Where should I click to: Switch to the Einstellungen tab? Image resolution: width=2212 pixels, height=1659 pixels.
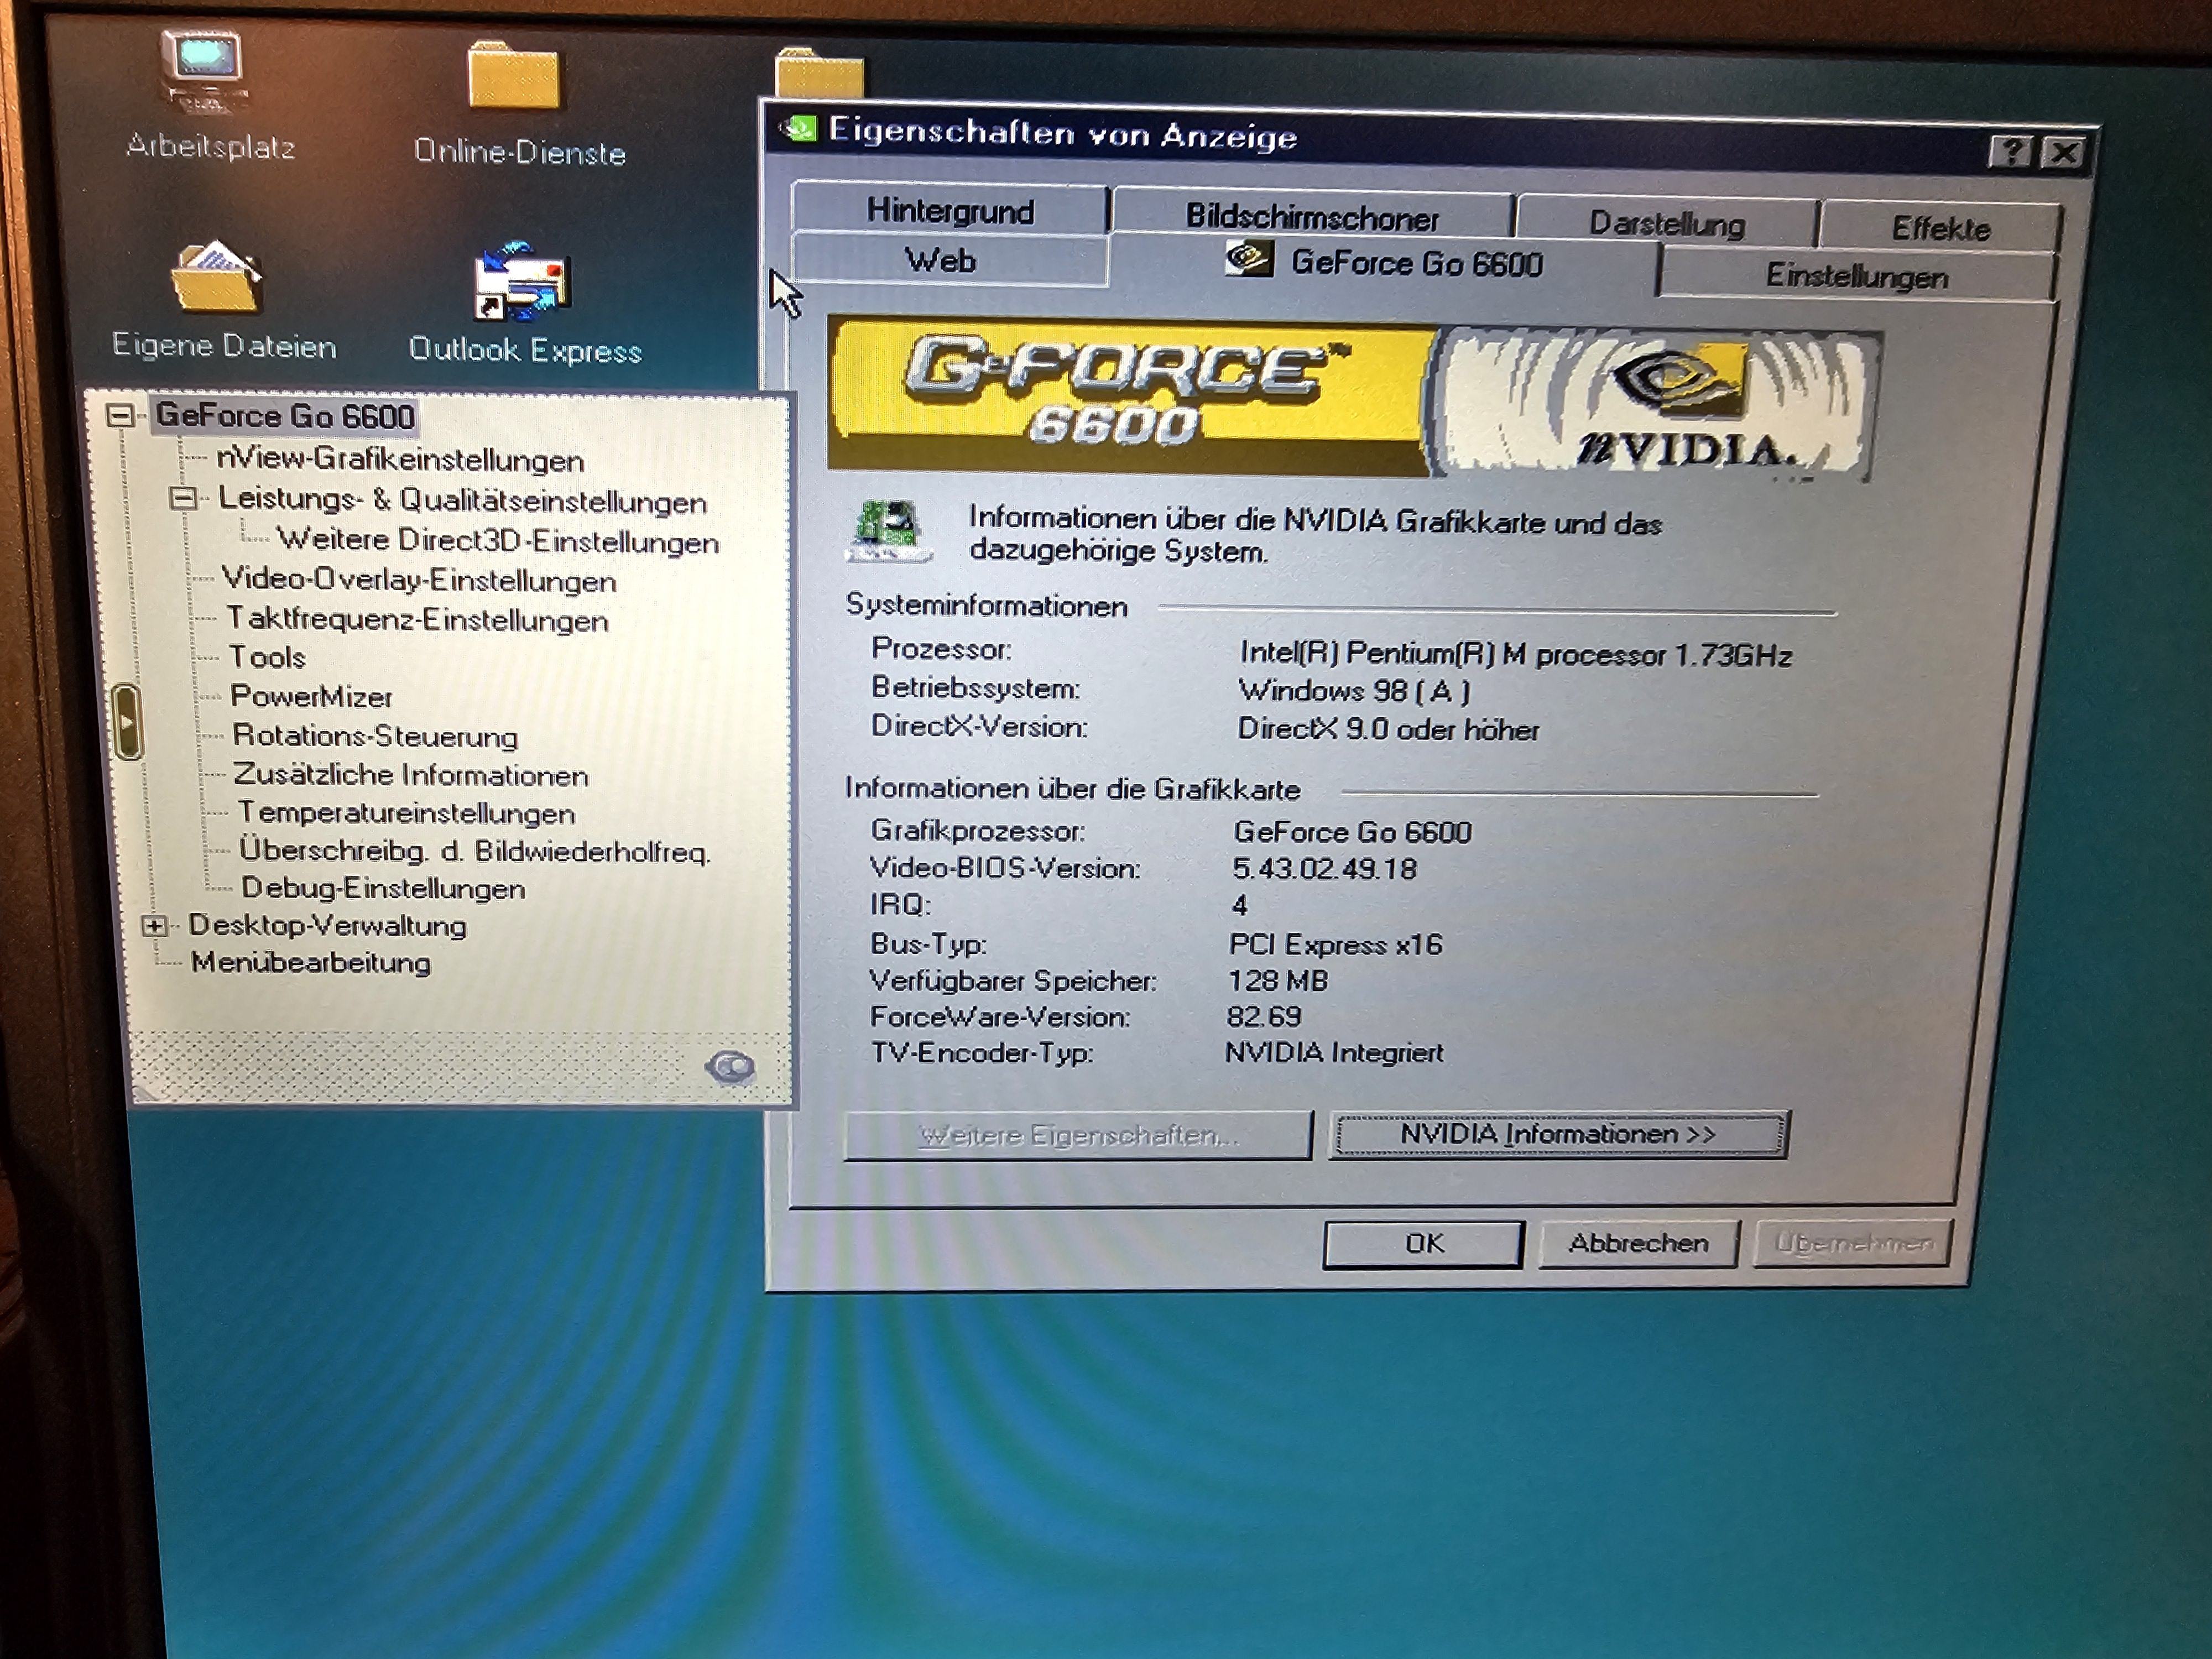pyautogui.click(x=1856, y=276)
